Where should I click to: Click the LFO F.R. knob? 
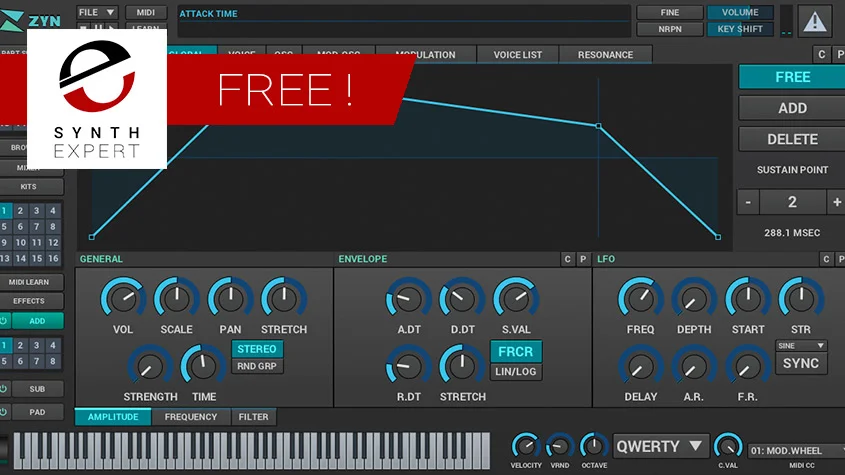[x=747, y=366]
